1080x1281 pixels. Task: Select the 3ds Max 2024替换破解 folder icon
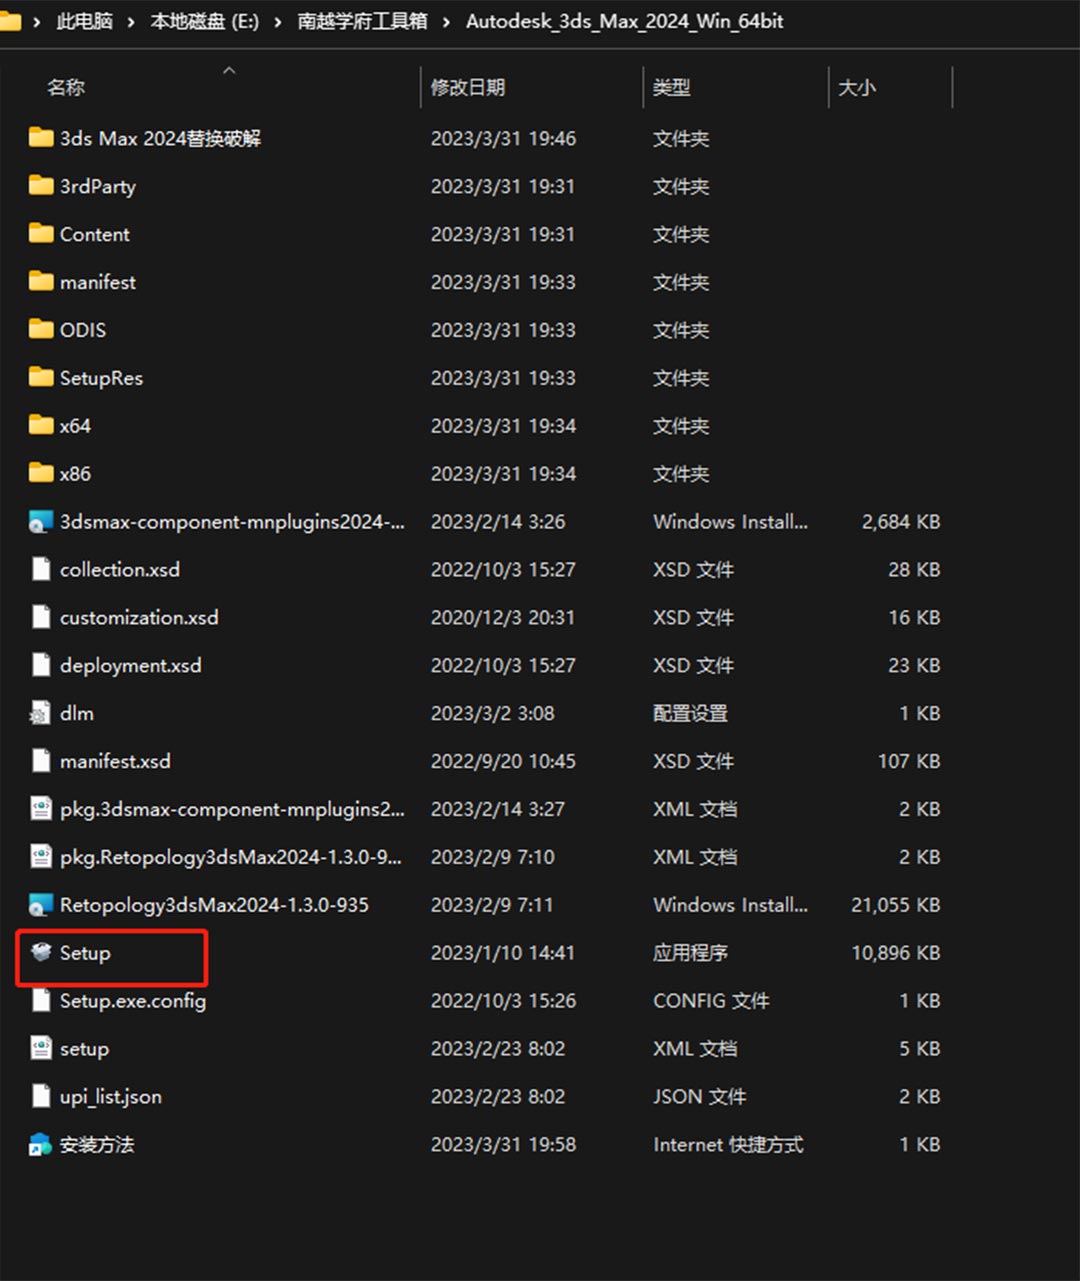[x=41, y=138]
